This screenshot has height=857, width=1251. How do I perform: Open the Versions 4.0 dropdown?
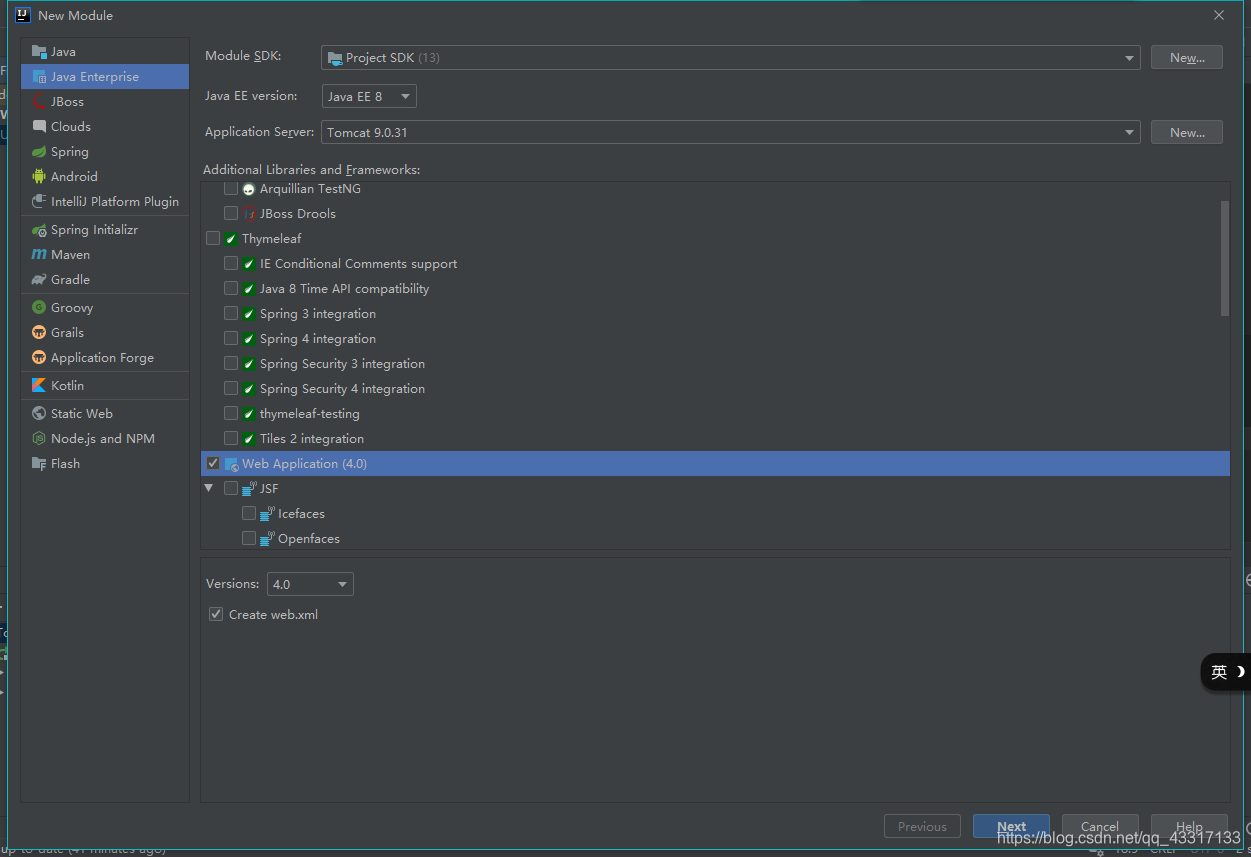pos(310,584)
